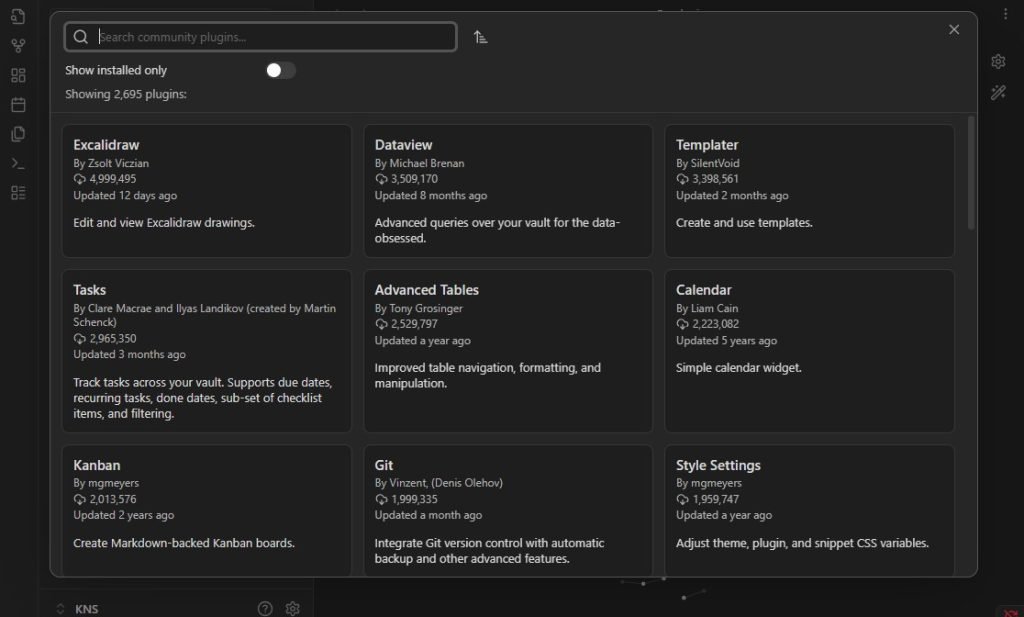The height and width of the screenshot is (617, 1024).
Task: Select the grid dashboard icon in the sidebar
Action: [16, 74]
